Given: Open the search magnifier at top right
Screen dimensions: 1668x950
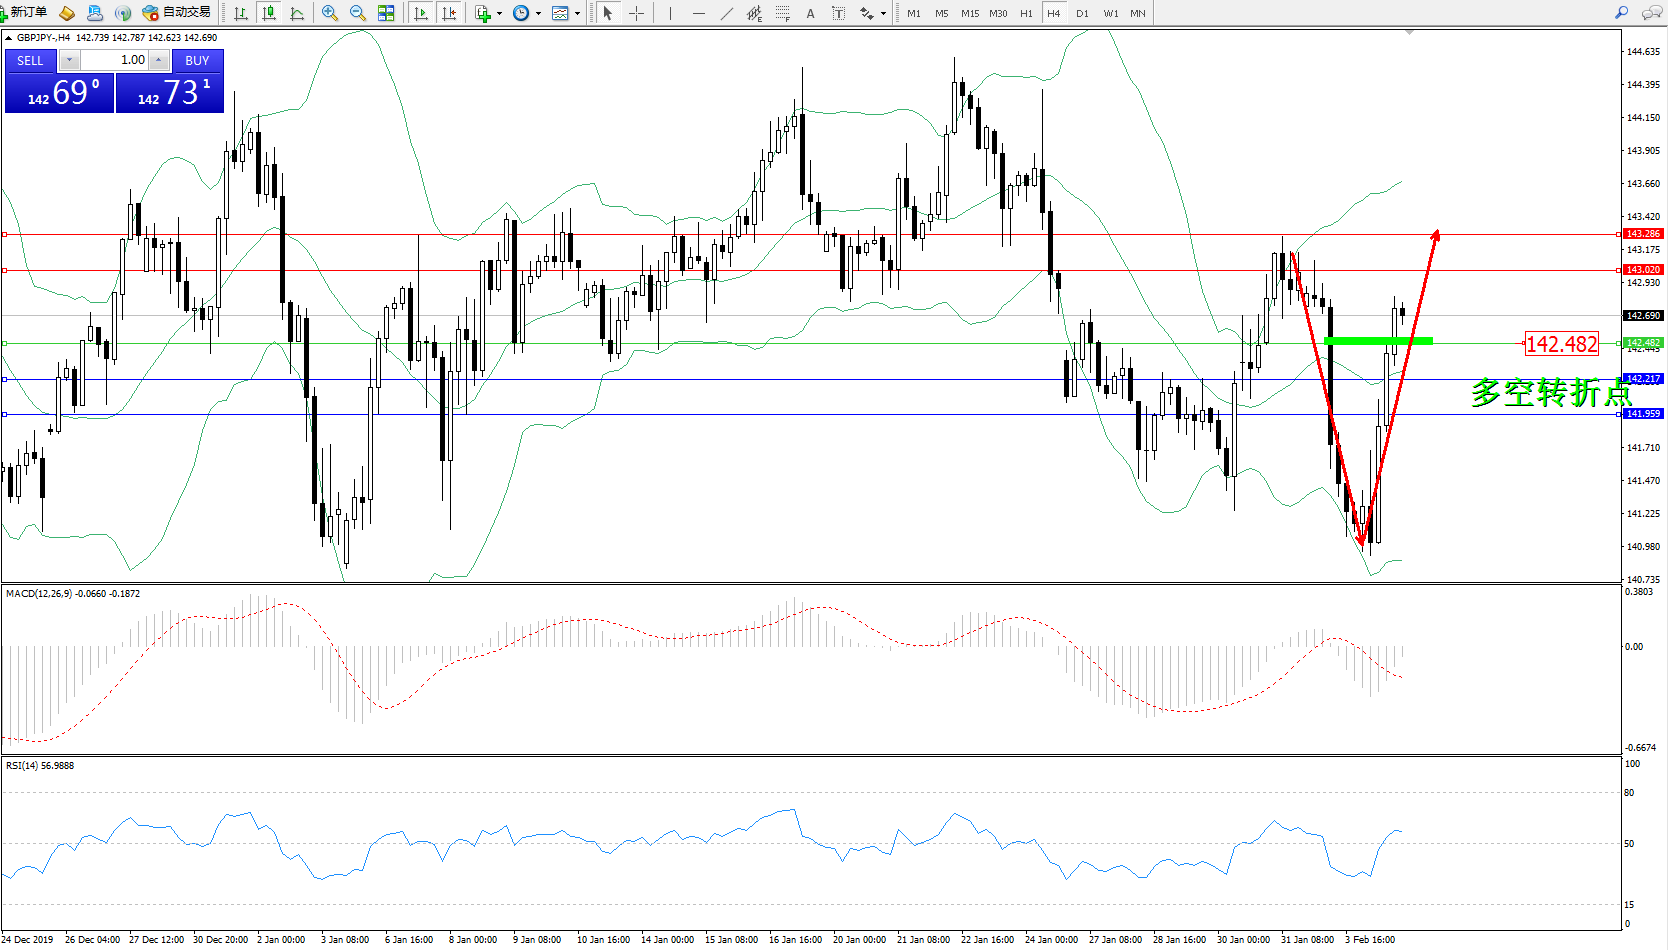Looking at the screenshot, I should pyautogui.click(x=1622, y=13).
